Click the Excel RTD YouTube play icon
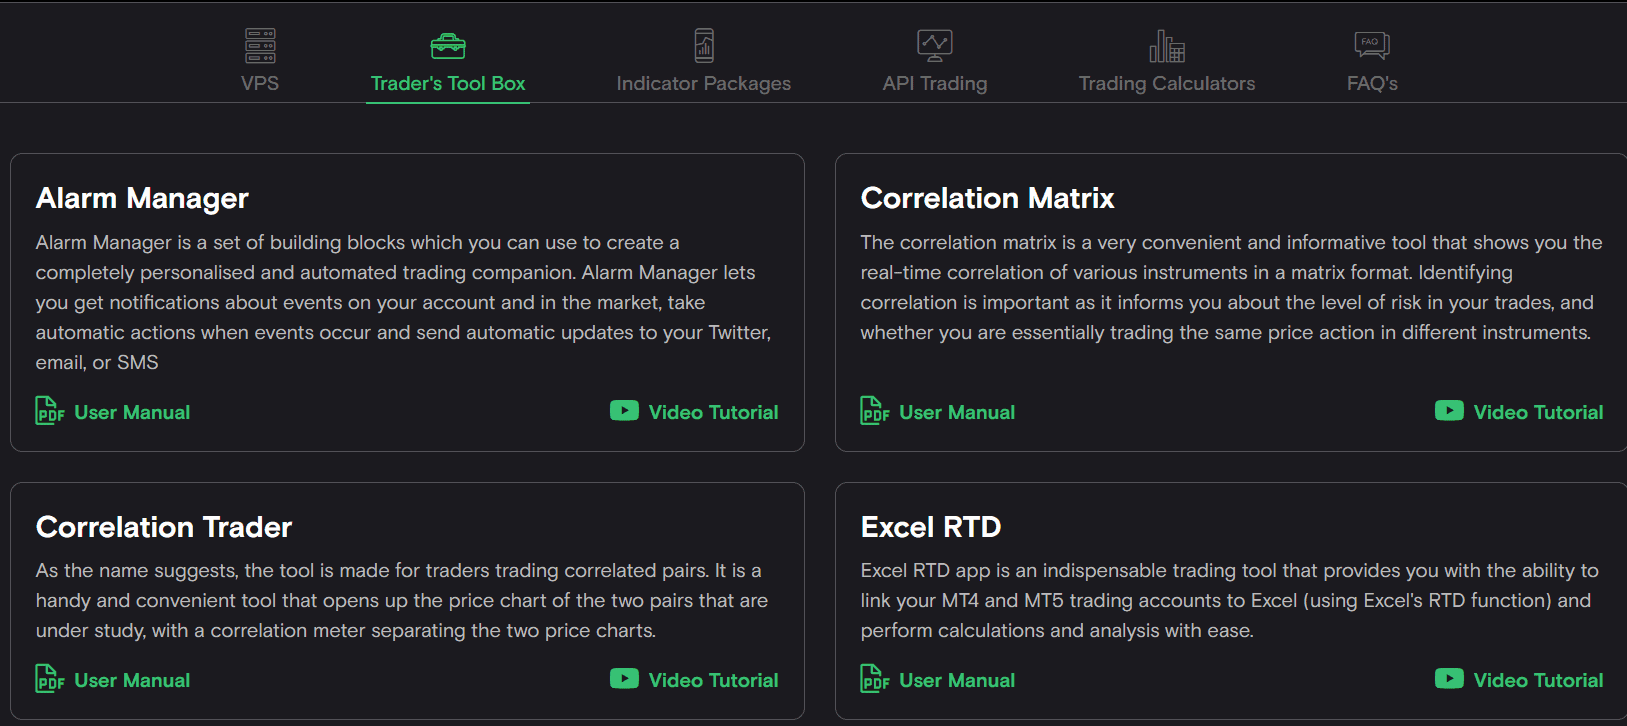This screenshot has width=1627, height=726. point(1449,678)
